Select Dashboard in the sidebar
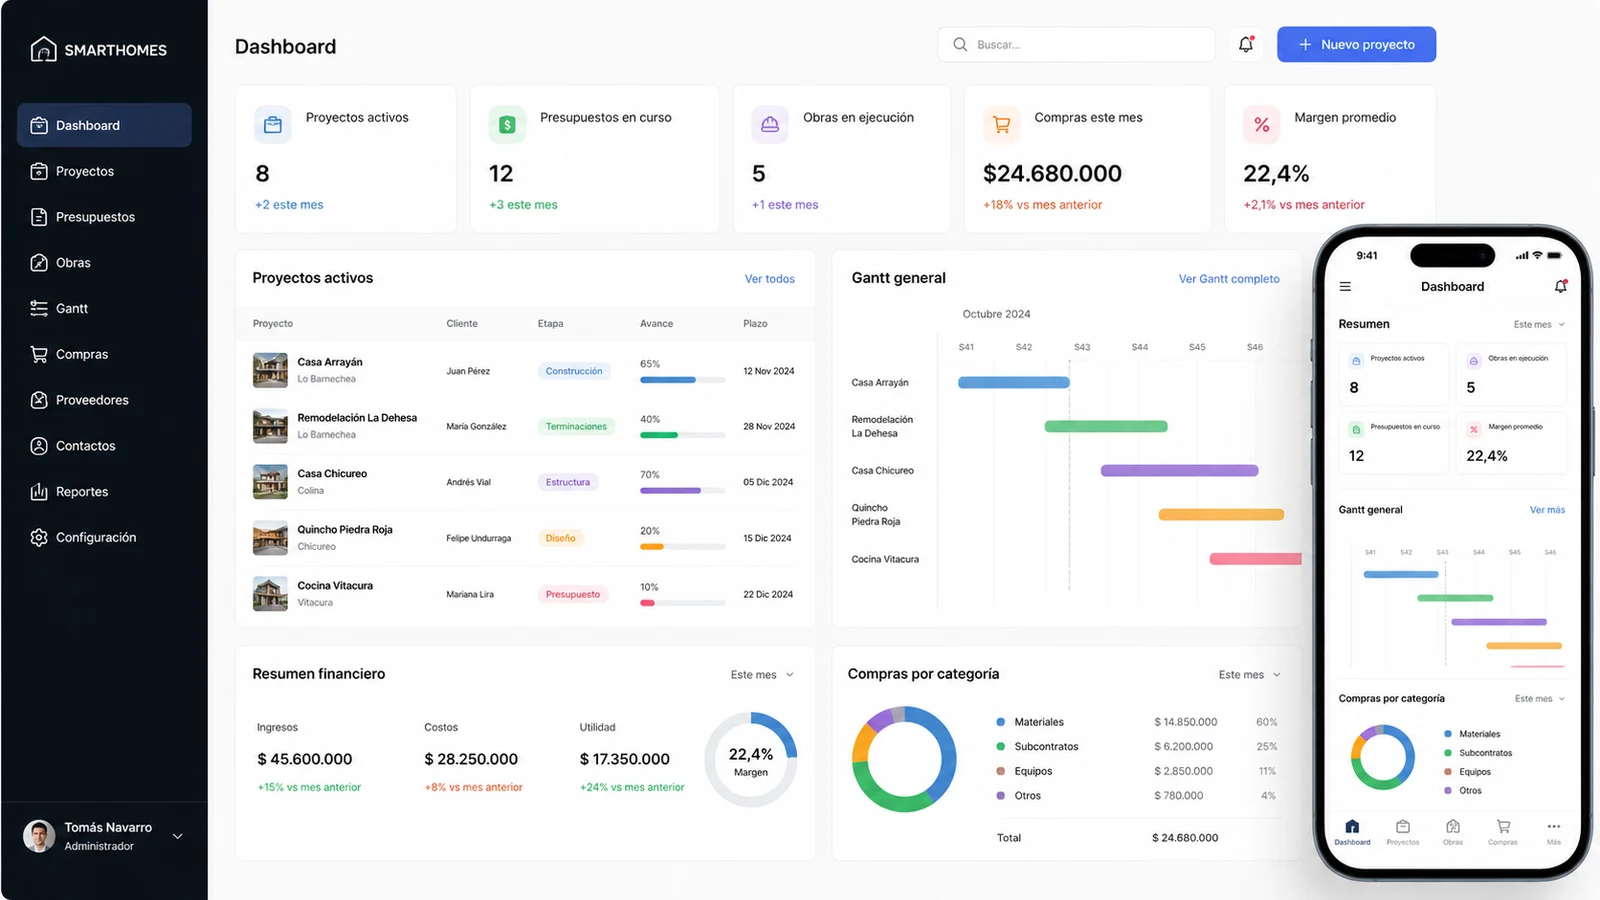1600x900 pixels. click(104, 125)
